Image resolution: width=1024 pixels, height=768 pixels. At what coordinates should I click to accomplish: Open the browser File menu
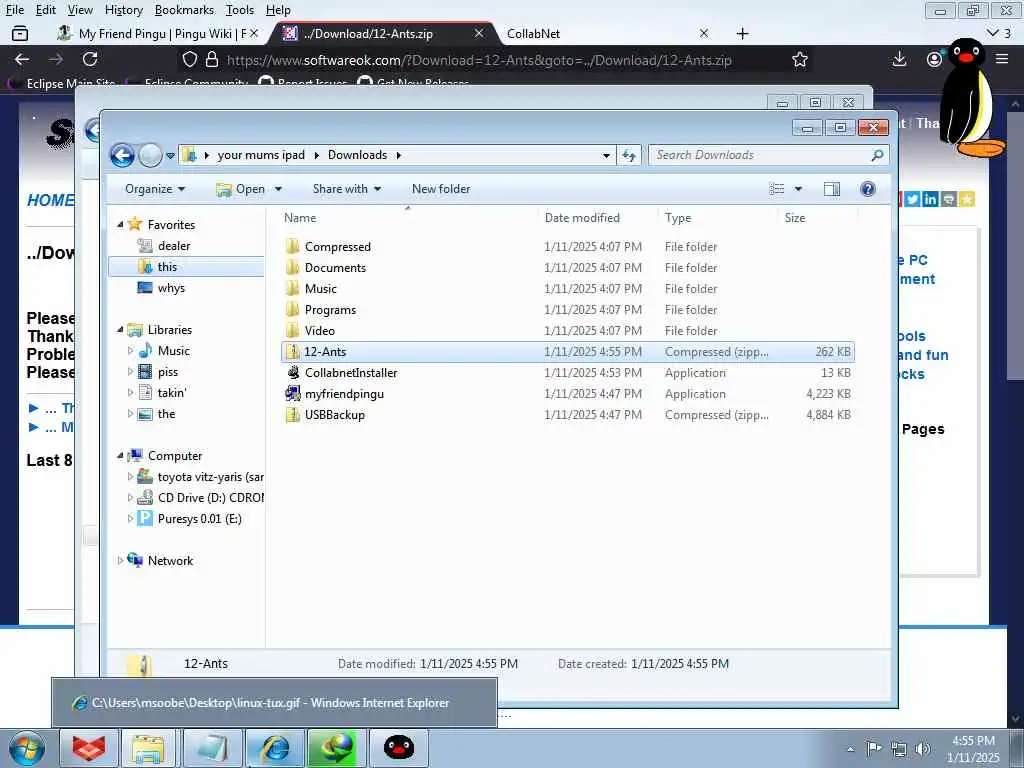pyautogui.click(x=15, y=10)
